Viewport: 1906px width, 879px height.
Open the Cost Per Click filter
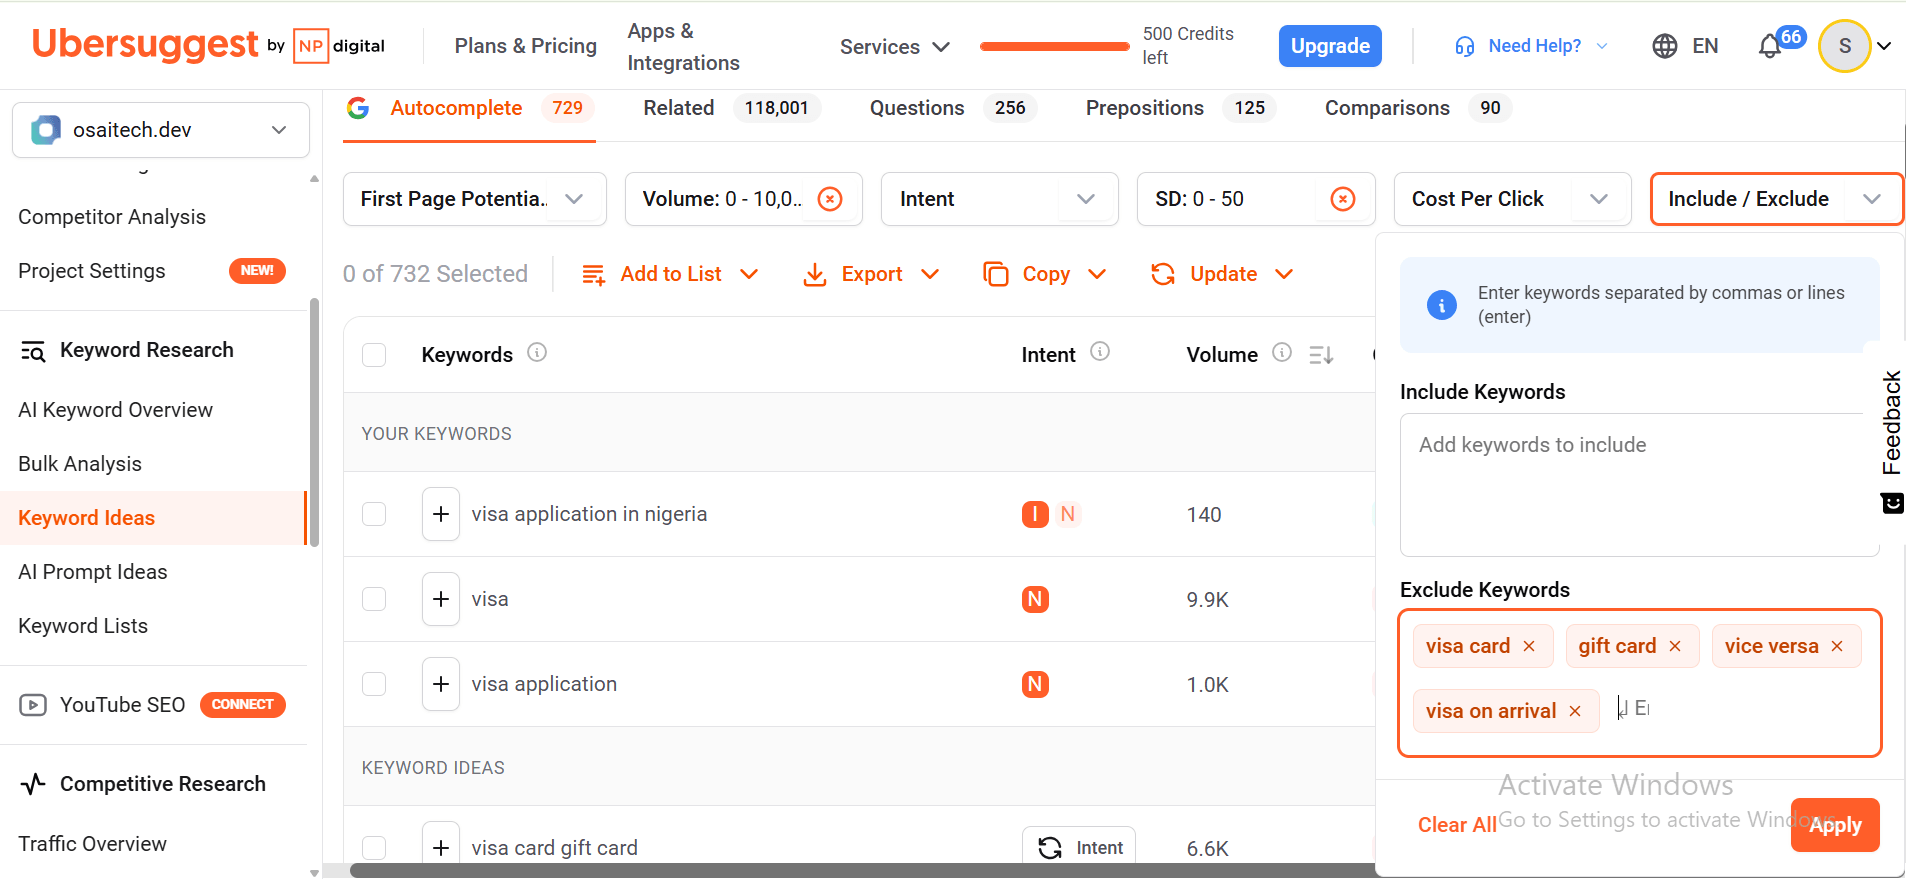coord(1512,199)
